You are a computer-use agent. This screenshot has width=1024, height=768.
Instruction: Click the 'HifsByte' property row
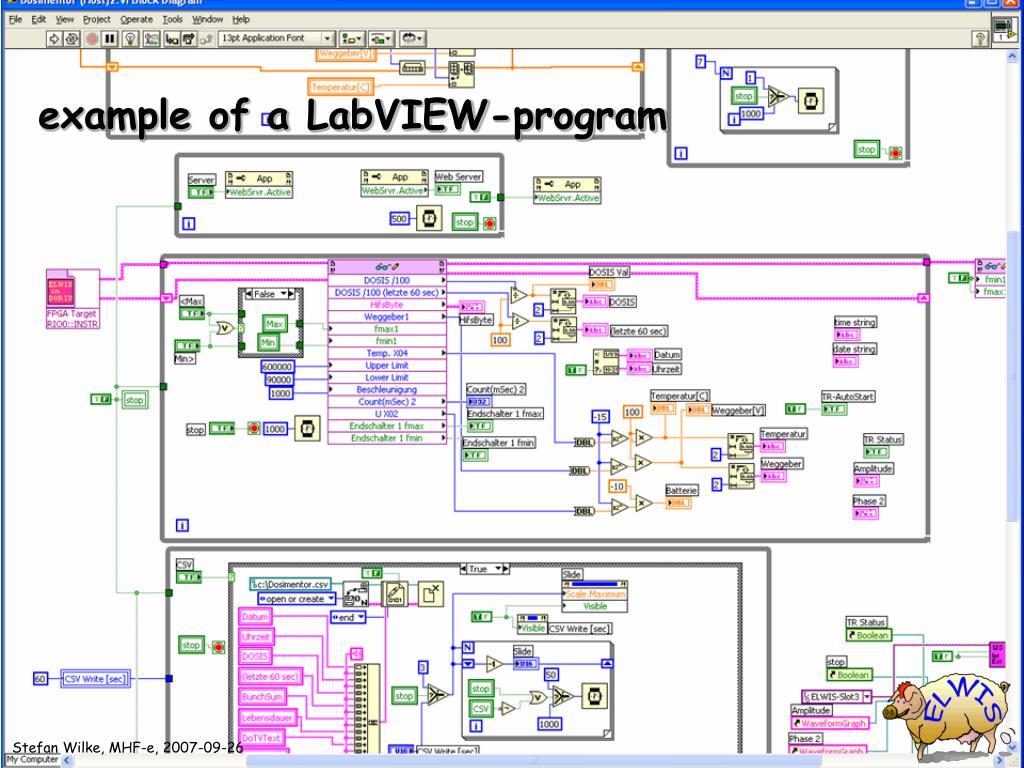pyautogui.click(x=387, y=304)
